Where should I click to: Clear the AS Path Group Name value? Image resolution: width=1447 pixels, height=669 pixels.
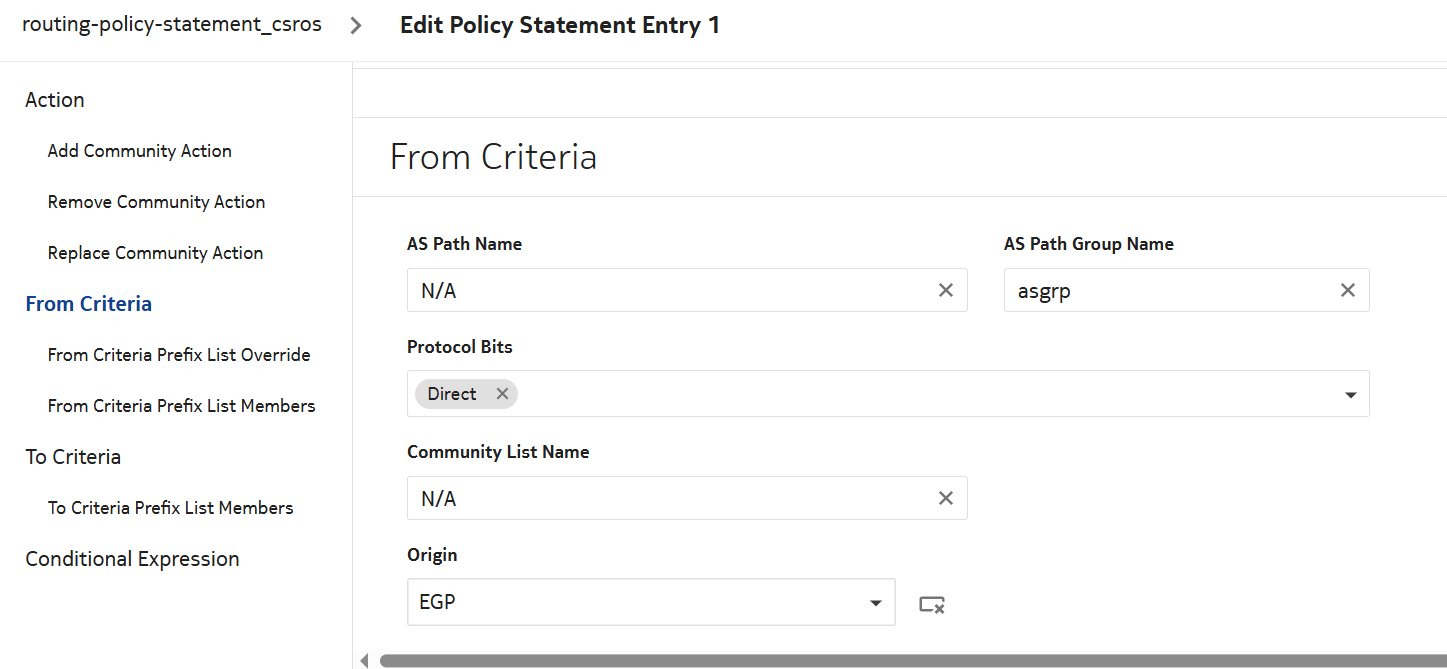pyautogui.click(x=1347, y=291)
